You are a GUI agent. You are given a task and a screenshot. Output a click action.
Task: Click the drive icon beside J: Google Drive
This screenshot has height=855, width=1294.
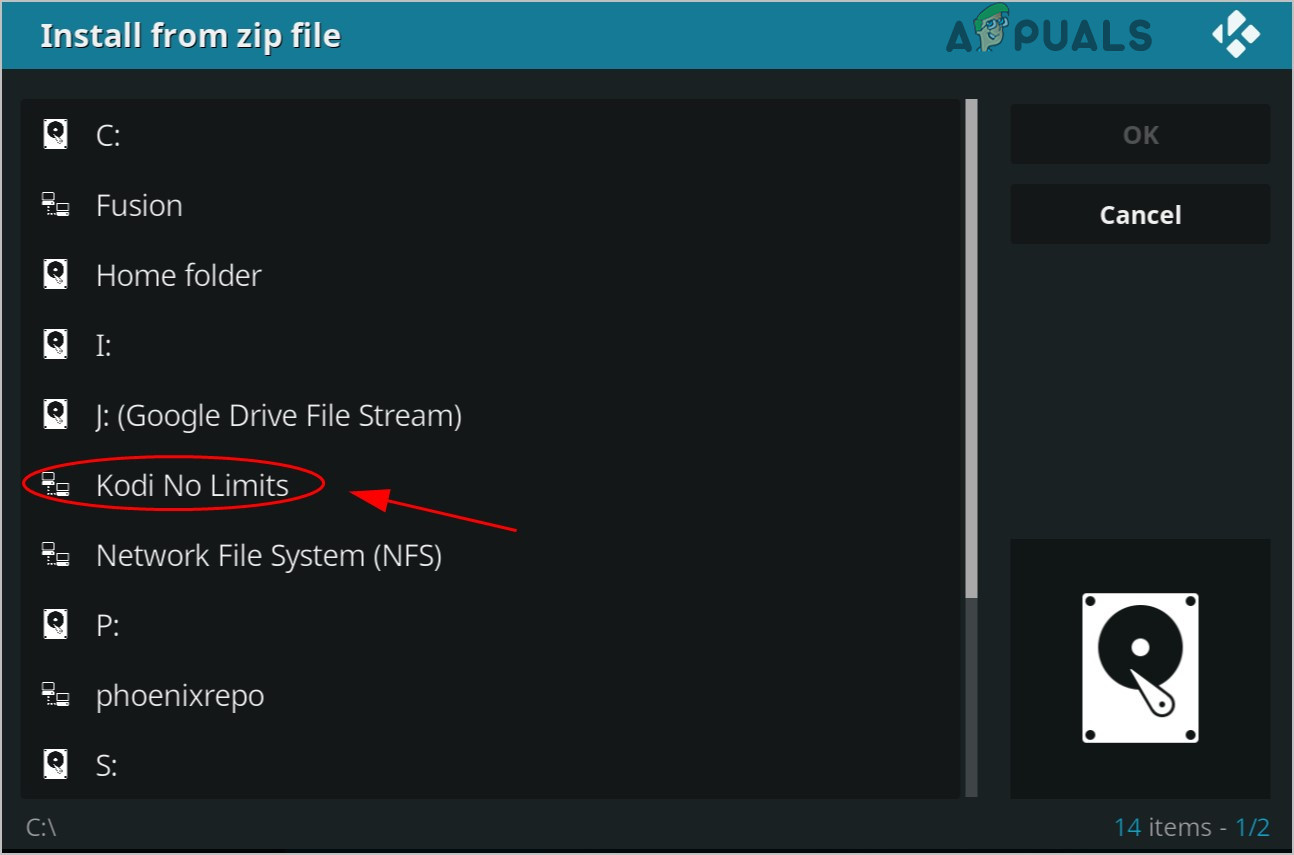pos(56,415)
